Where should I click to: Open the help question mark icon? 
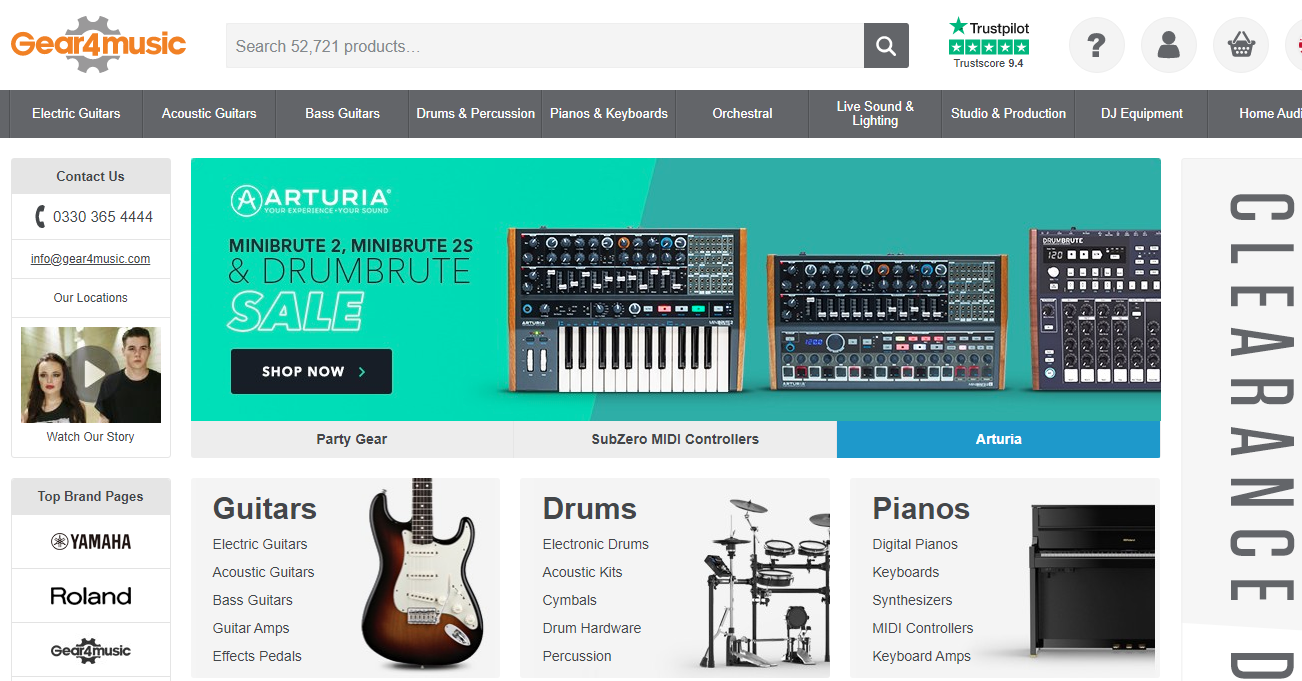tap(1097, 45)
